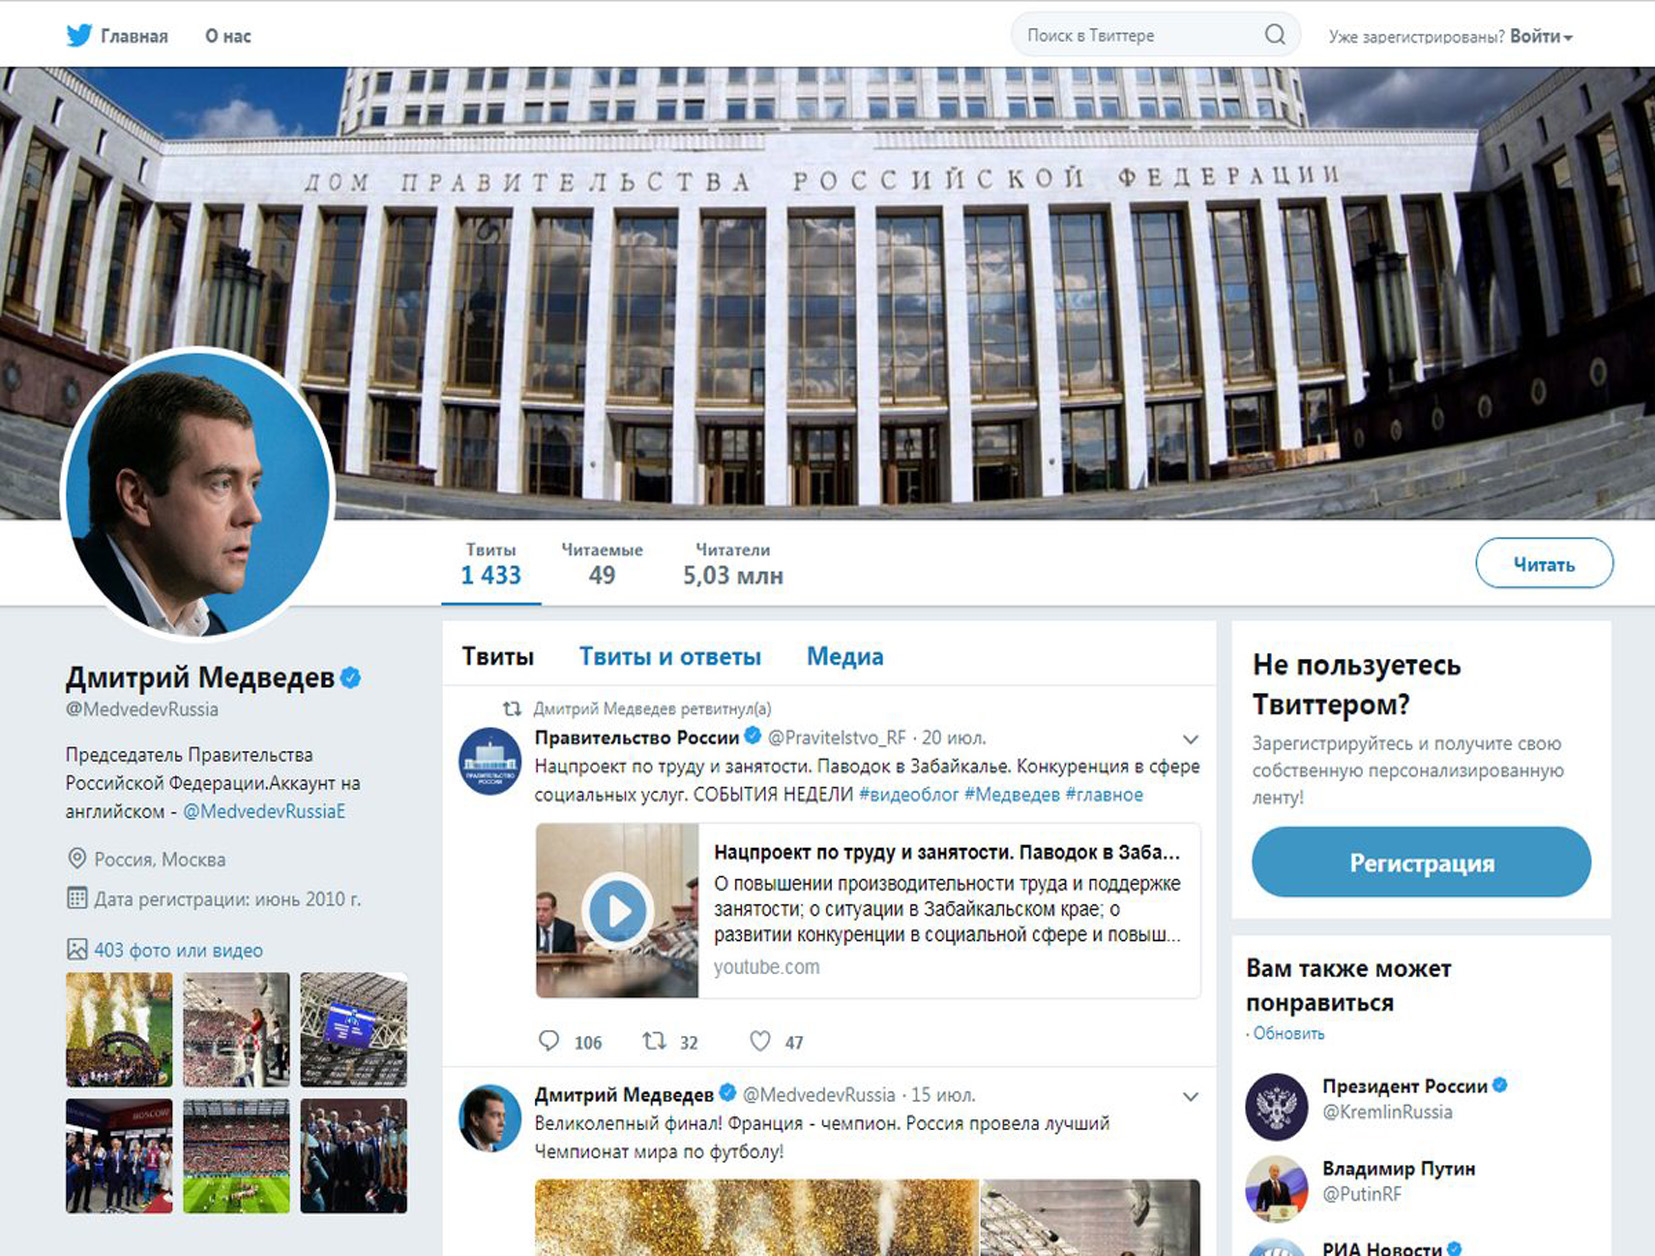Image resolution: width=1655 pixels, height=1256 pixels.
Task: Open the @MedvedevRussiaE link
Action: 264,811
